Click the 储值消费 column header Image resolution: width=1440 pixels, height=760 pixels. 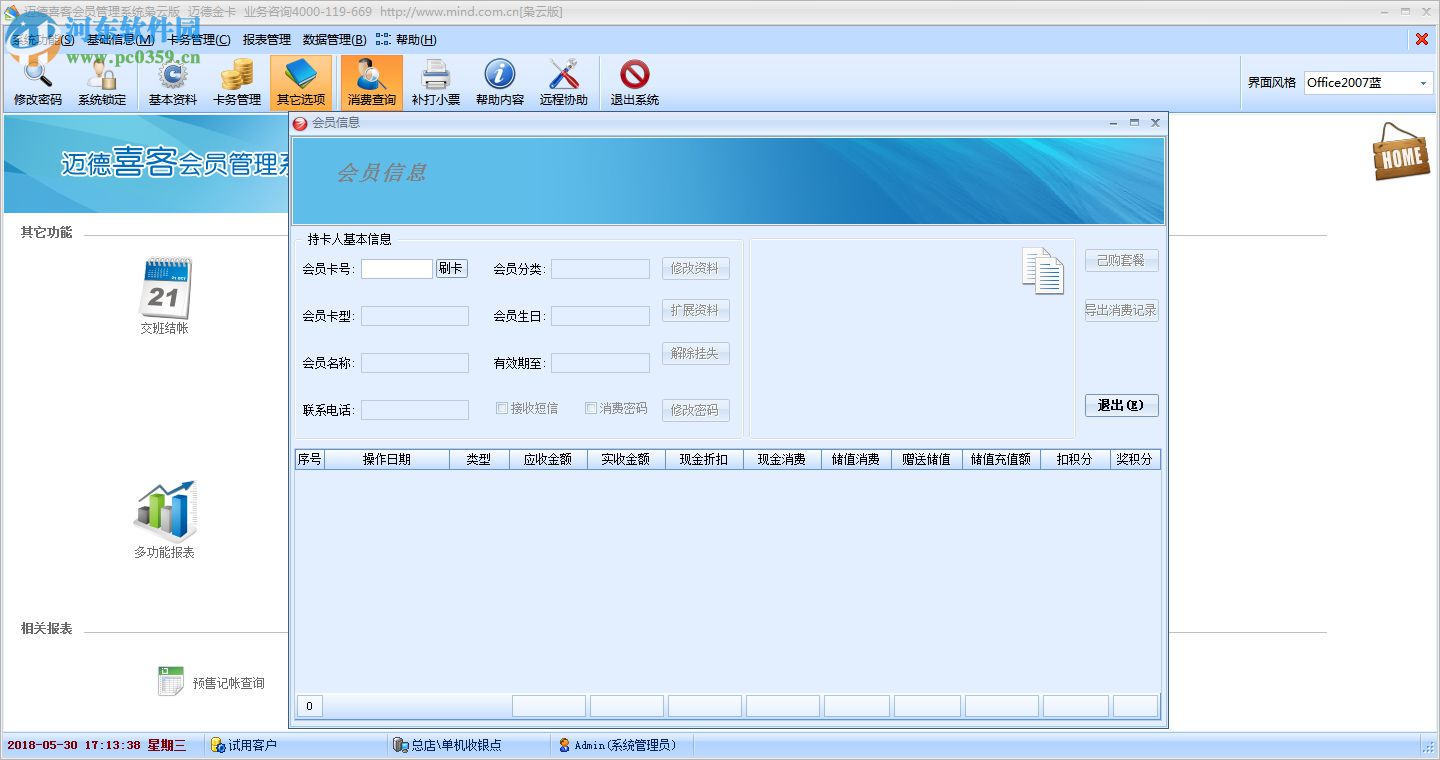(856, 459)
